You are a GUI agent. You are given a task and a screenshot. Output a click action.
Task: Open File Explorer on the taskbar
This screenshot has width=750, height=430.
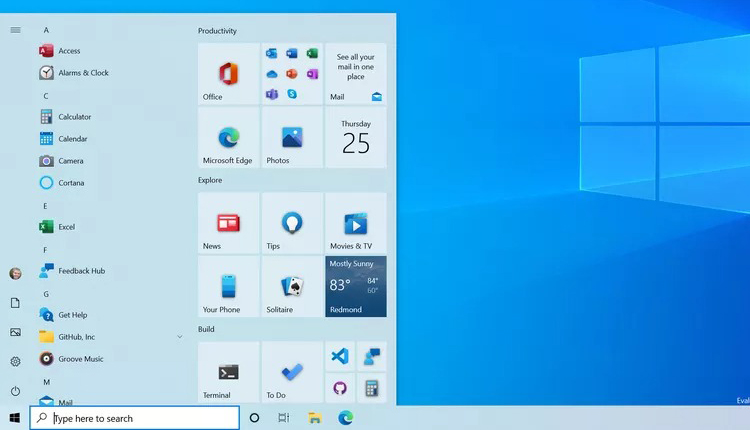click(314, 418)
